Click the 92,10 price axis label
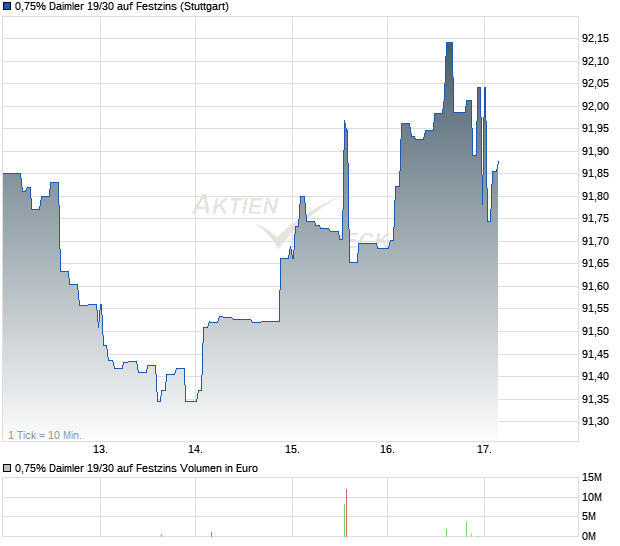This screenshot has width=620, height=546. pos(595,61)
